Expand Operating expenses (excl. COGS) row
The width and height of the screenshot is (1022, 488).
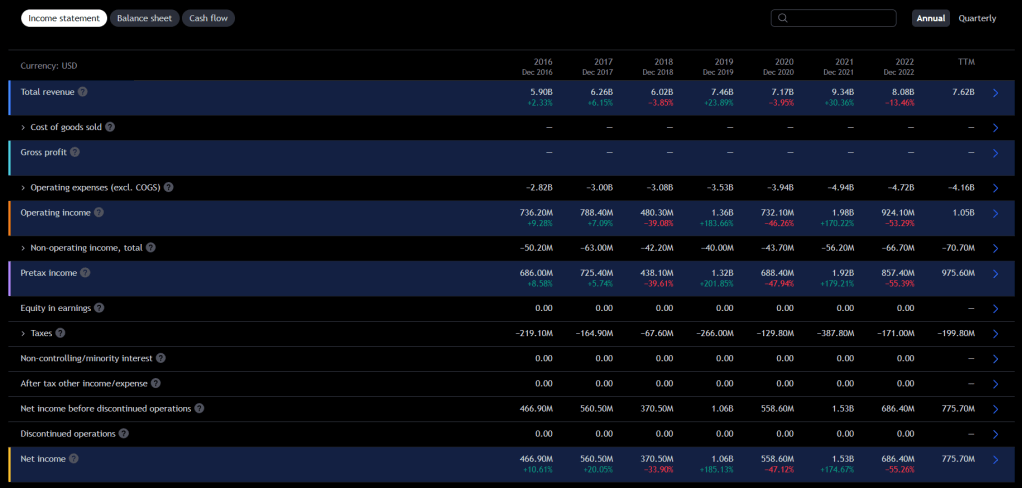pyautogui.click(x=23, y=188)
